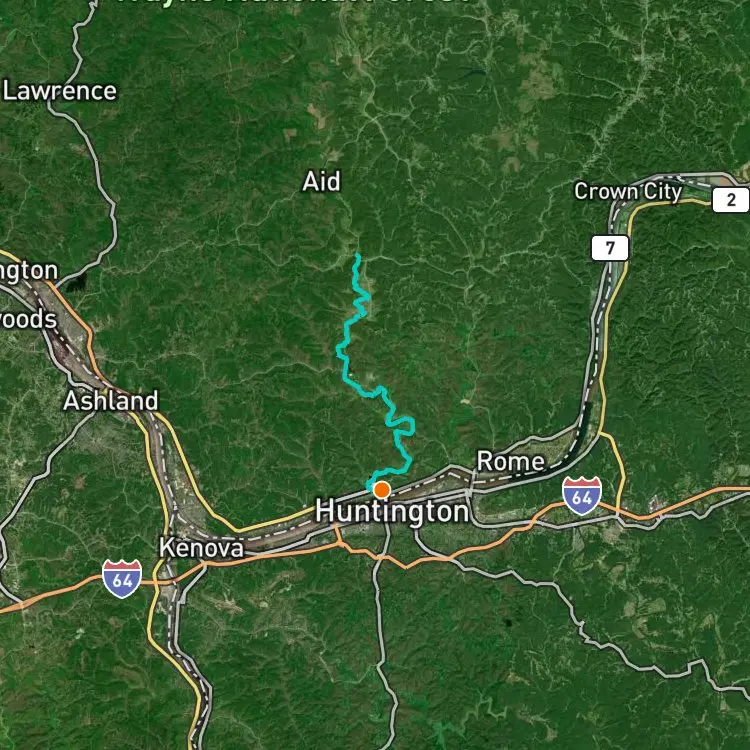Select the Lawrence county label
Screen dimensions: 750x750
[x=60, y=91]
